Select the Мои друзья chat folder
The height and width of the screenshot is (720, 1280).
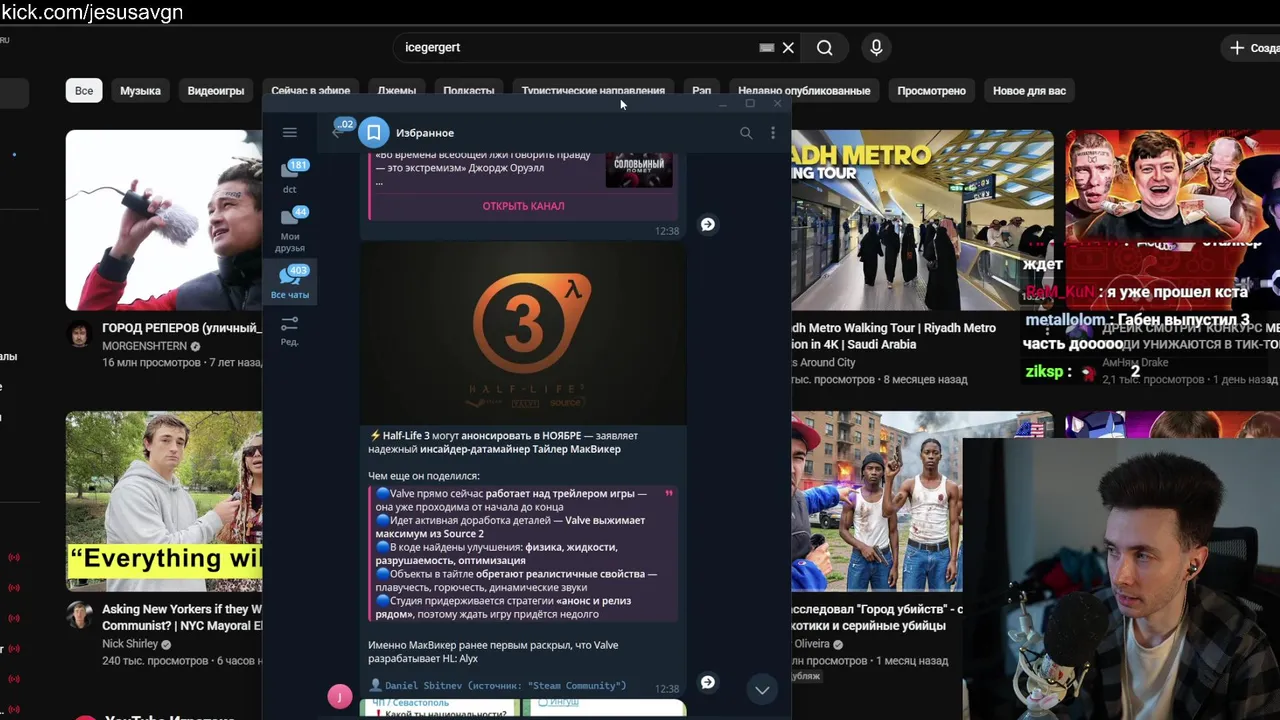pyautogui.click(x=290, y=229)
